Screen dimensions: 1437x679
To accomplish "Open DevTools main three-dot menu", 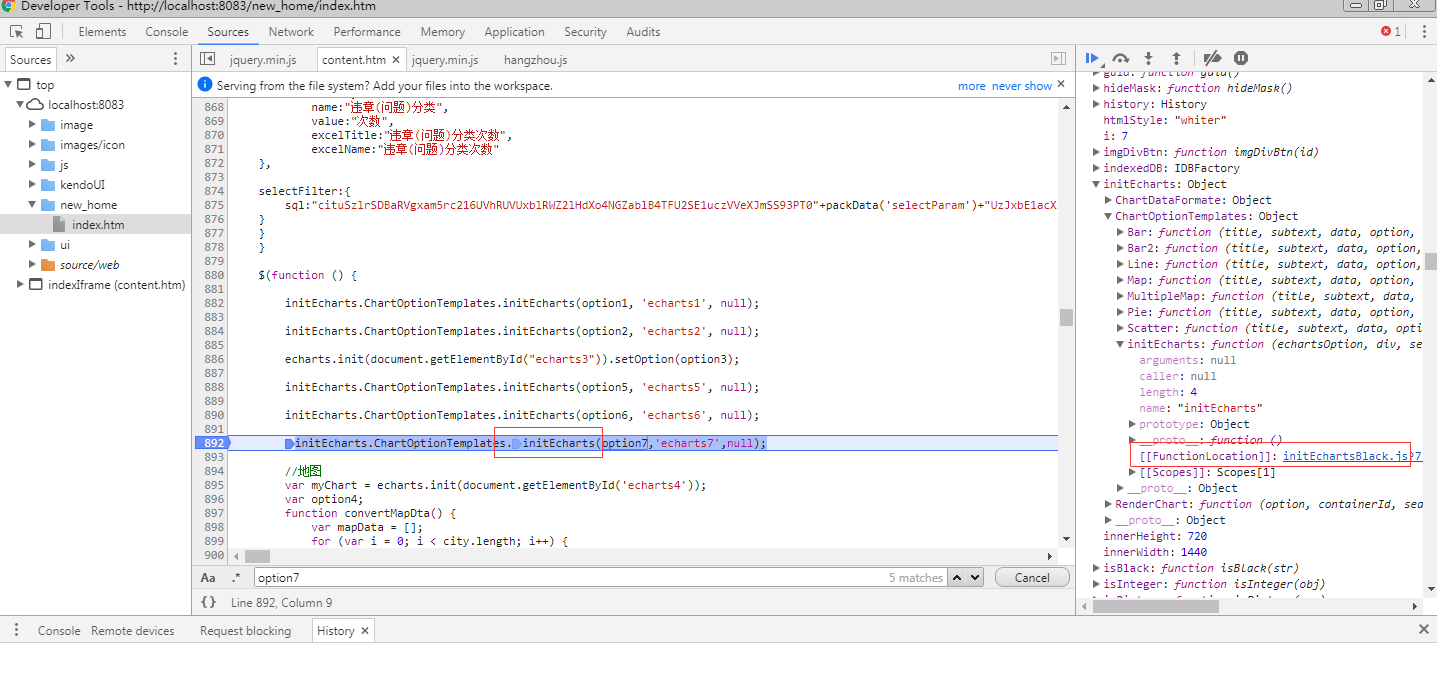I will pyautogui.click(x=1422, y=32).
